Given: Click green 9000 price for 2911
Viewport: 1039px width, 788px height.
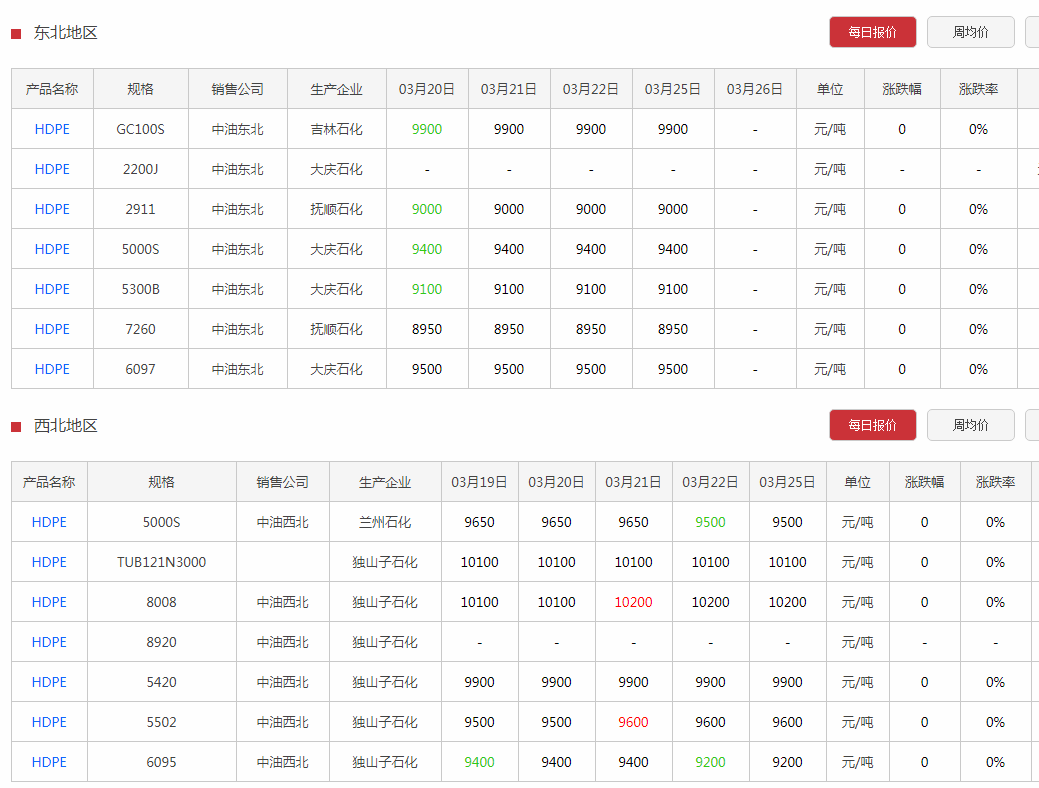Looking at the screenshot, I should [427, 209].
